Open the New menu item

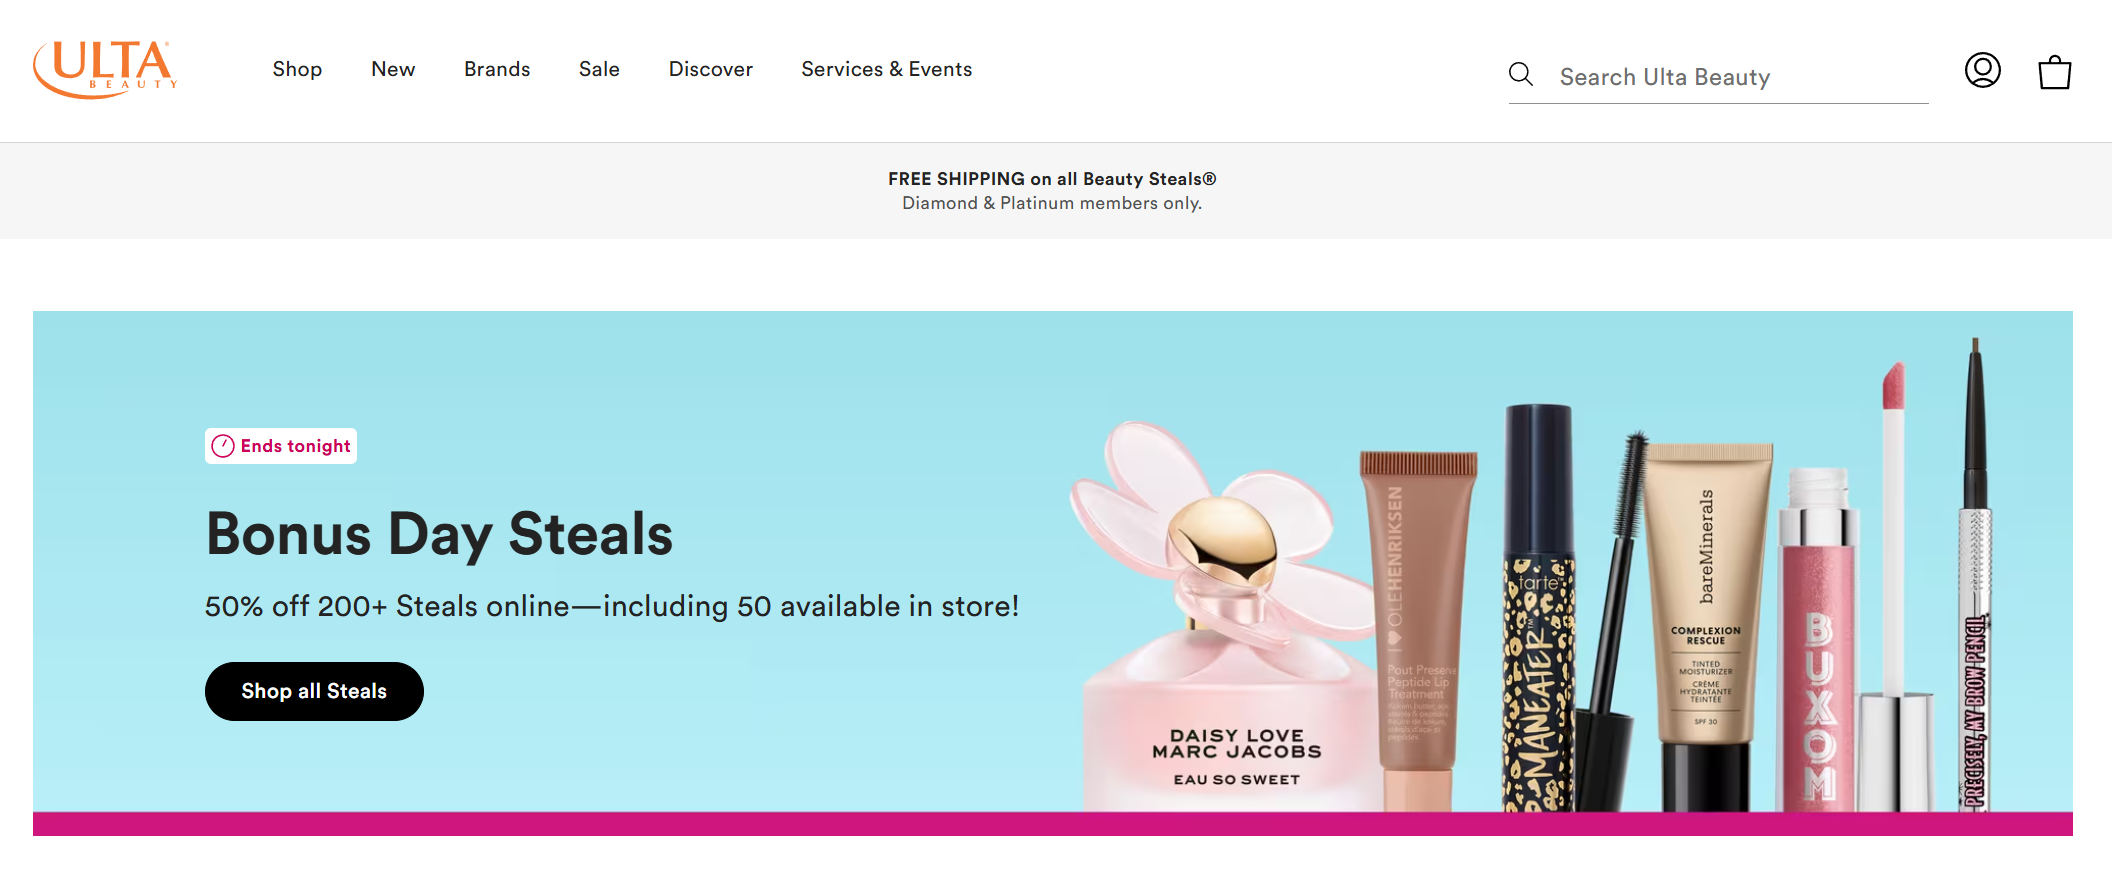tap(393, 69)
